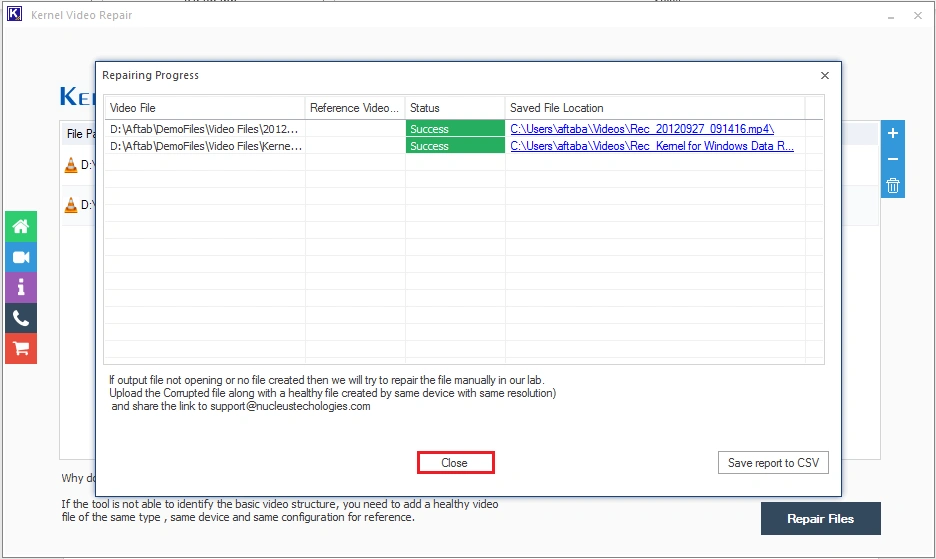Open the green Home sidebar icon

click(21, 226)
